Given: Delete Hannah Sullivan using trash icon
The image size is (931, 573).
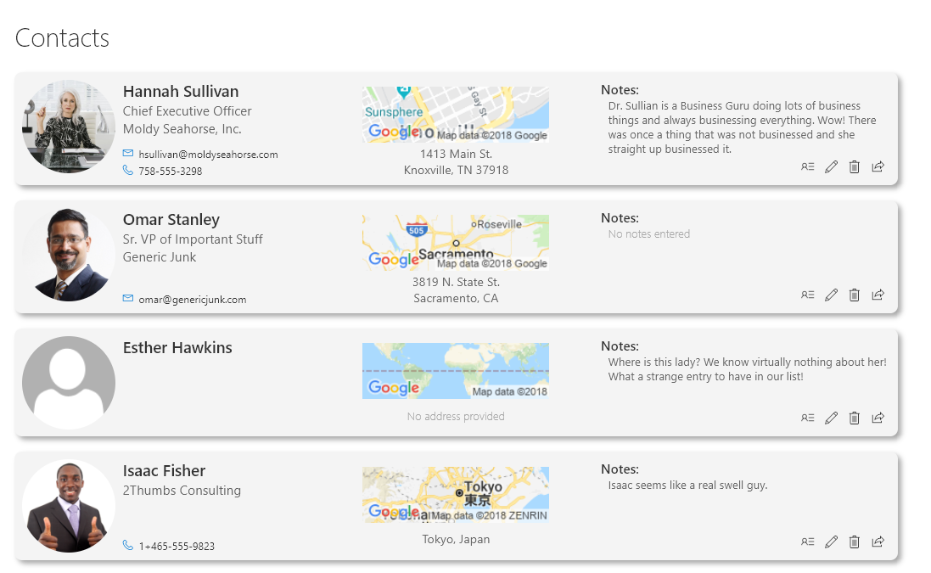Looking at the screenshot, I should (854, 167).
